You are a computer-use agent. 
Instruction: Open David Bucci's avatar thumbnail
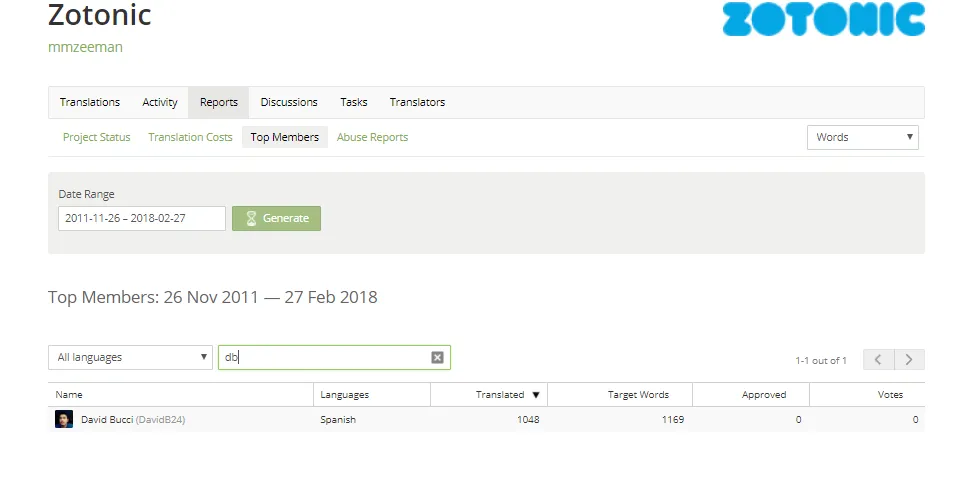[x=64, y=419]
